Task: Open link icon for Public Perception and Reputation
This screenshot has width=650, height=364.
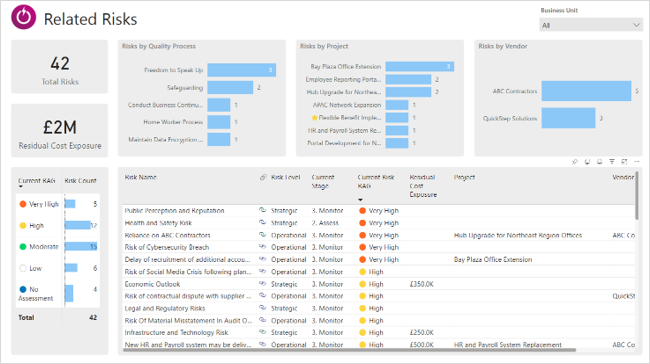Action: [x=262, y=210]
